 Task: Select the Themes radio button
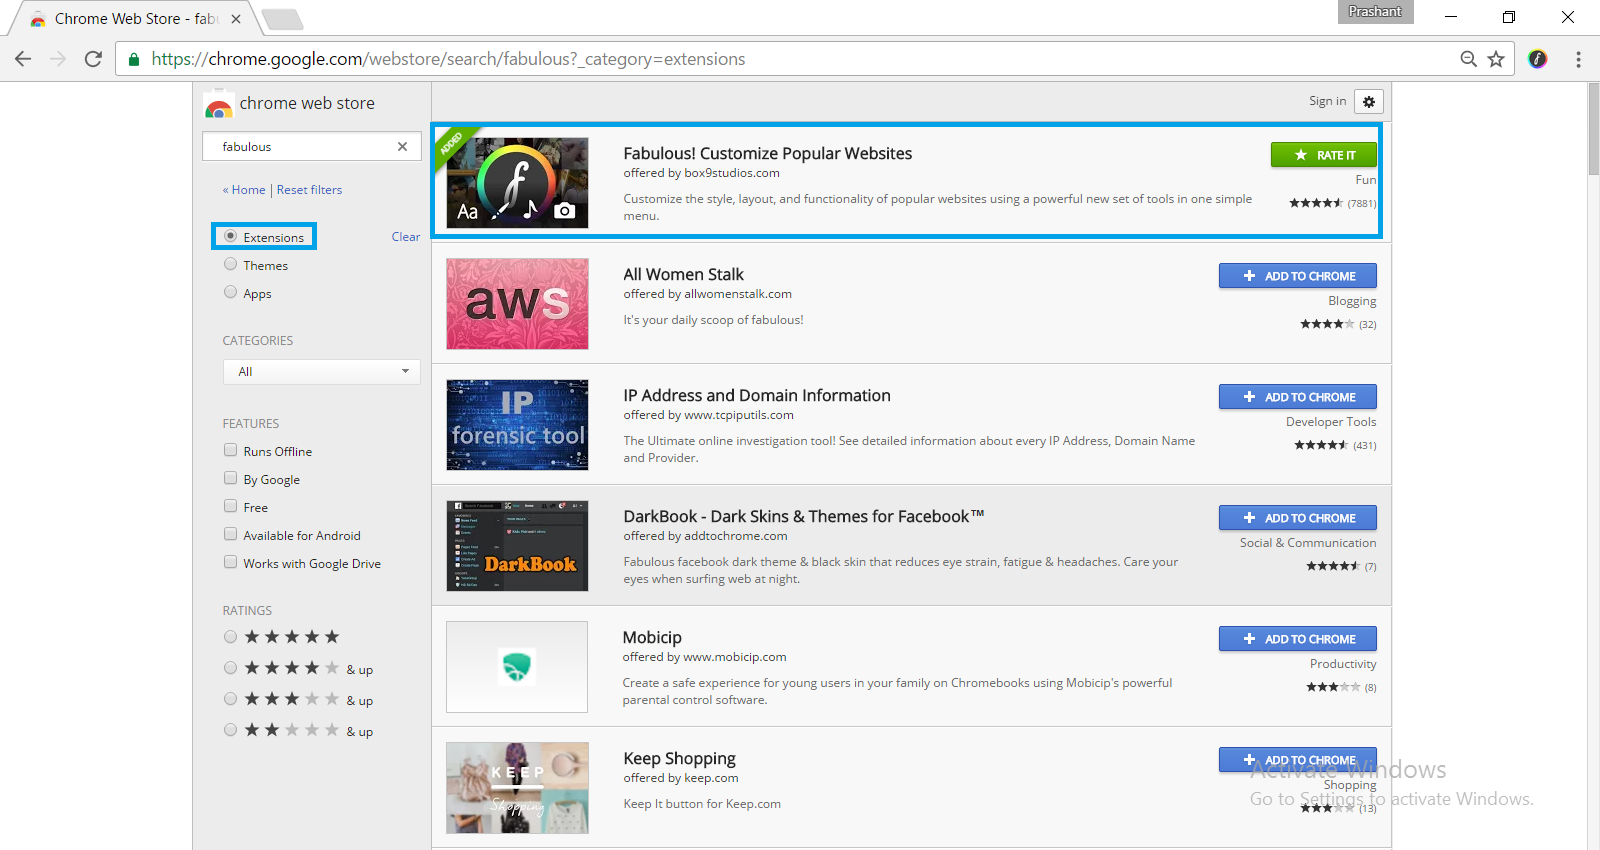pos(231,264)
